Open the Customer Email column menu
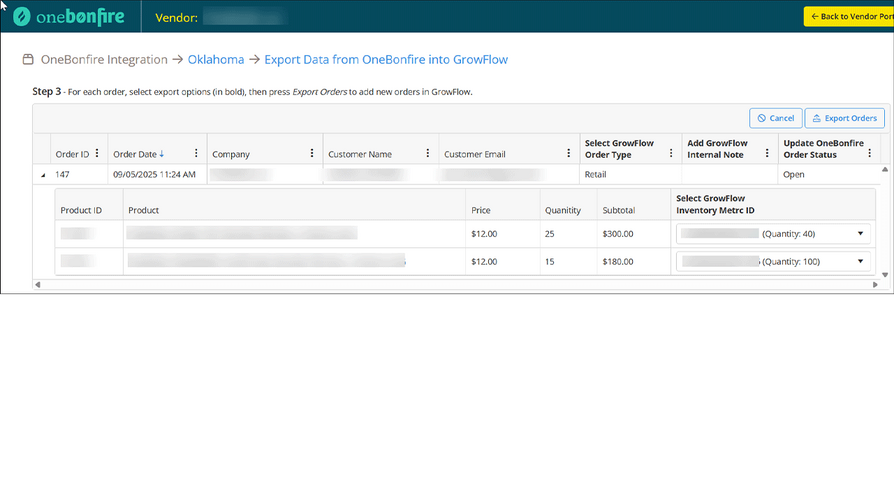 (x=570, y=154)
